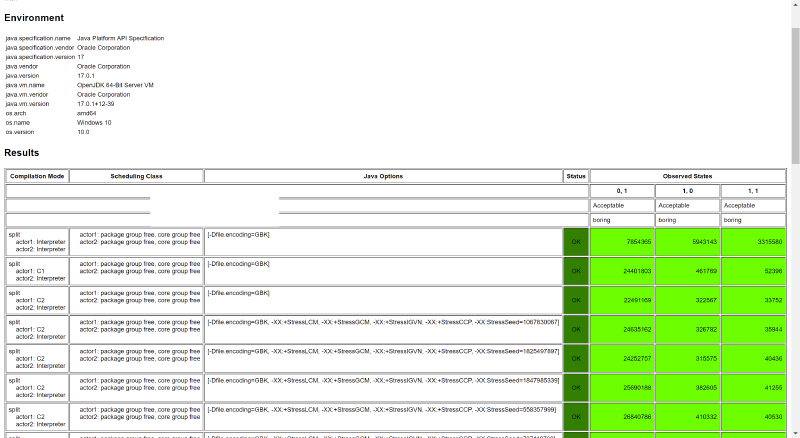Click the Scheduling Class column header

[x=136, y=176]
